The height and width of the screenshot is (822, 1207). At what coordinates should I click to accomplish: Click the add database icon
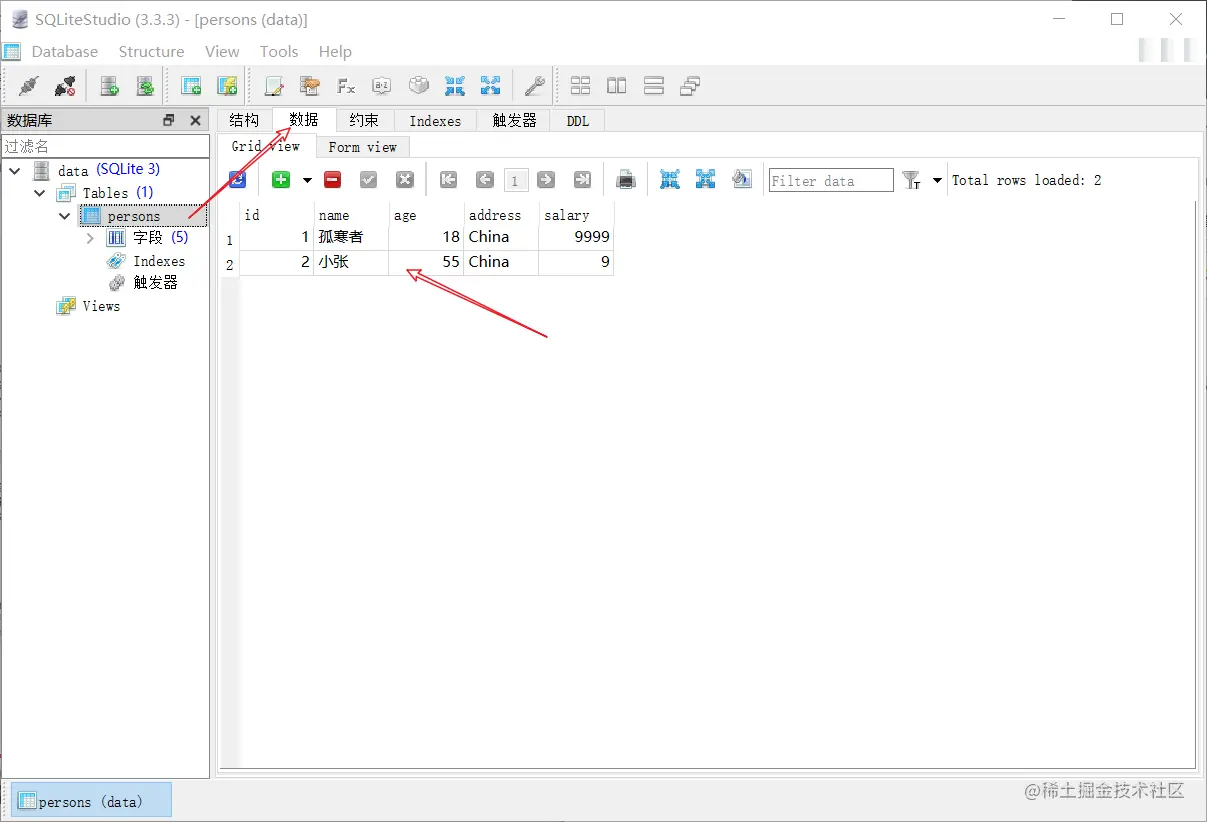coord(109,86)
